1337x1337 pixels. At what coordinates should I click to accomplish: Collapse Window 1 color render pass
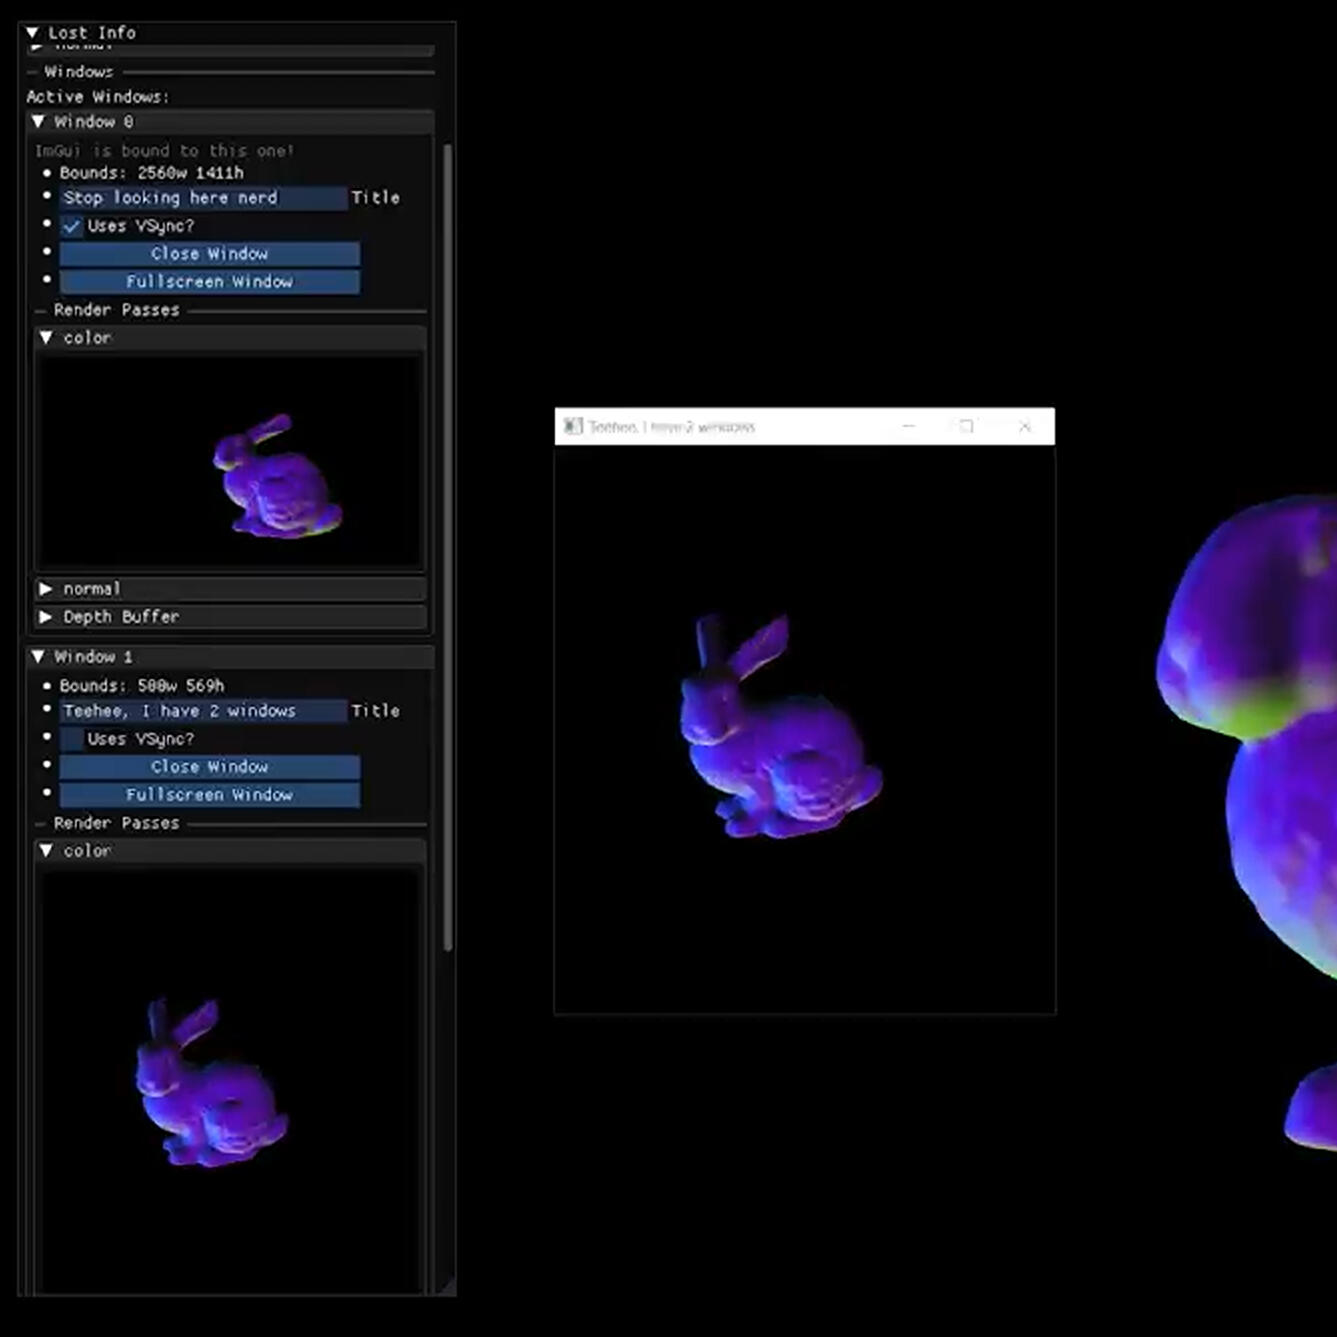click(46, 851)
